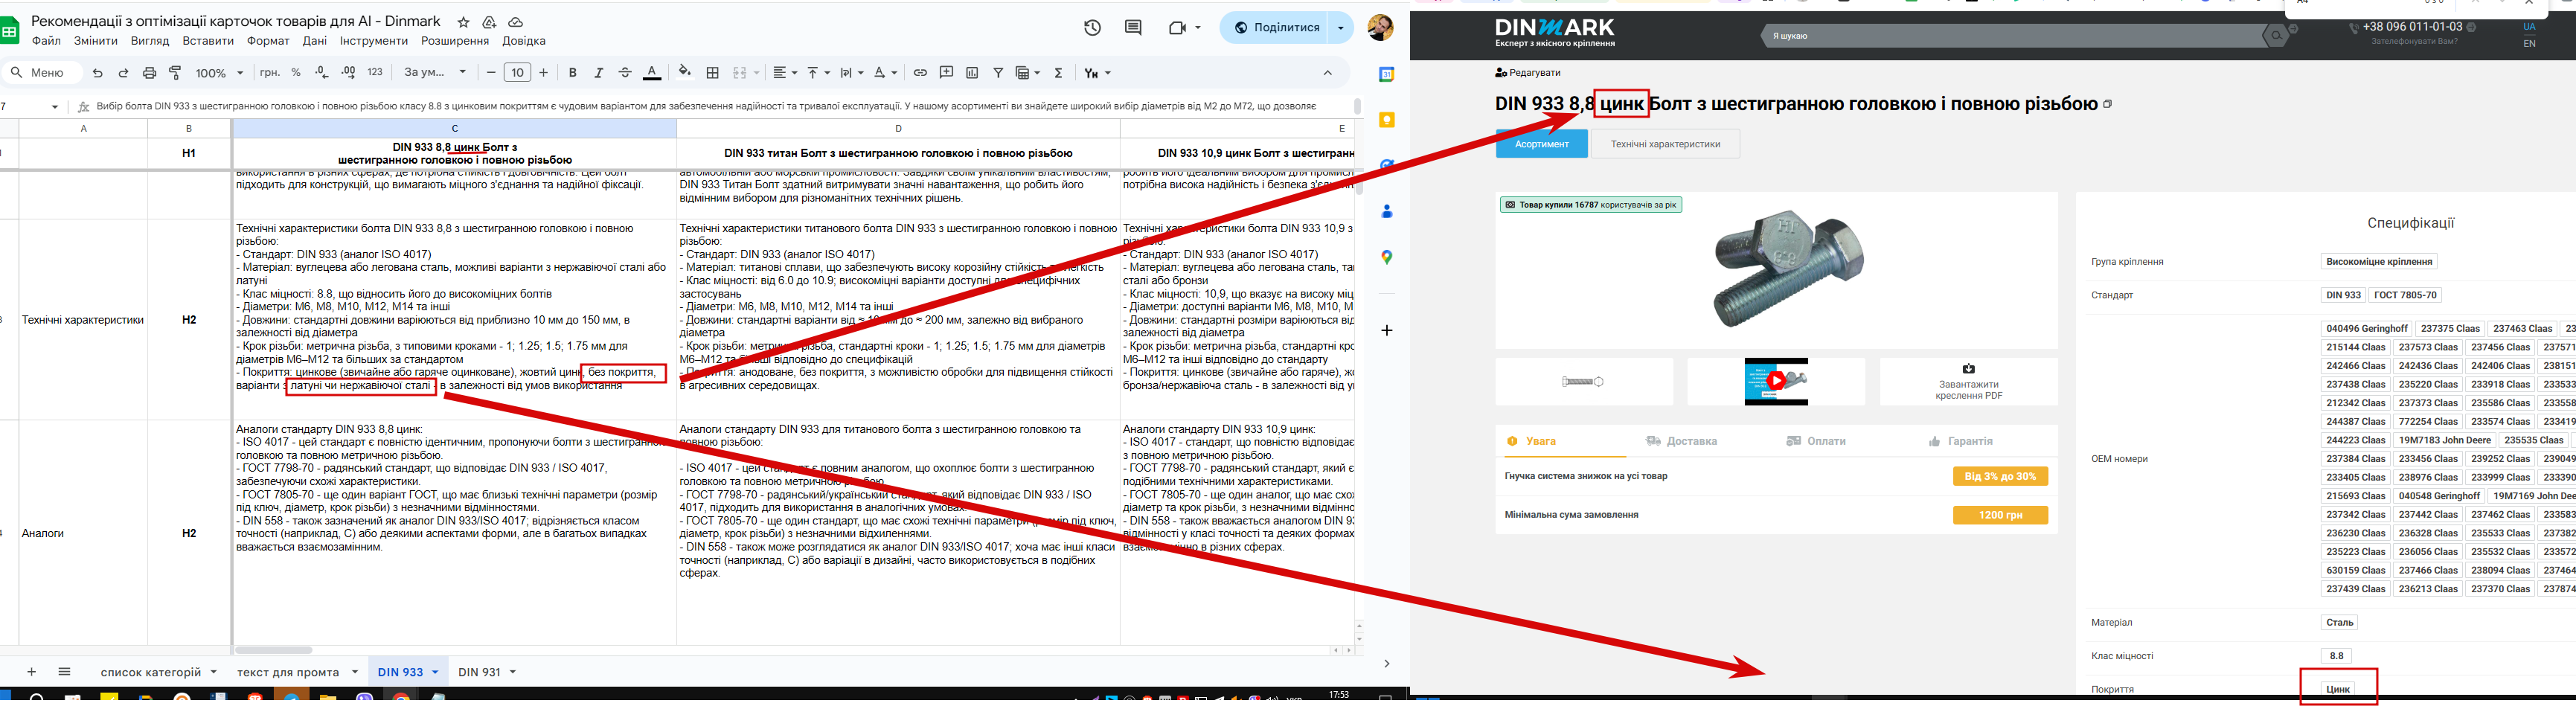Open horizontal align dropdown
The width and height of the screenshot is (2576, 706).
(785, 73)
